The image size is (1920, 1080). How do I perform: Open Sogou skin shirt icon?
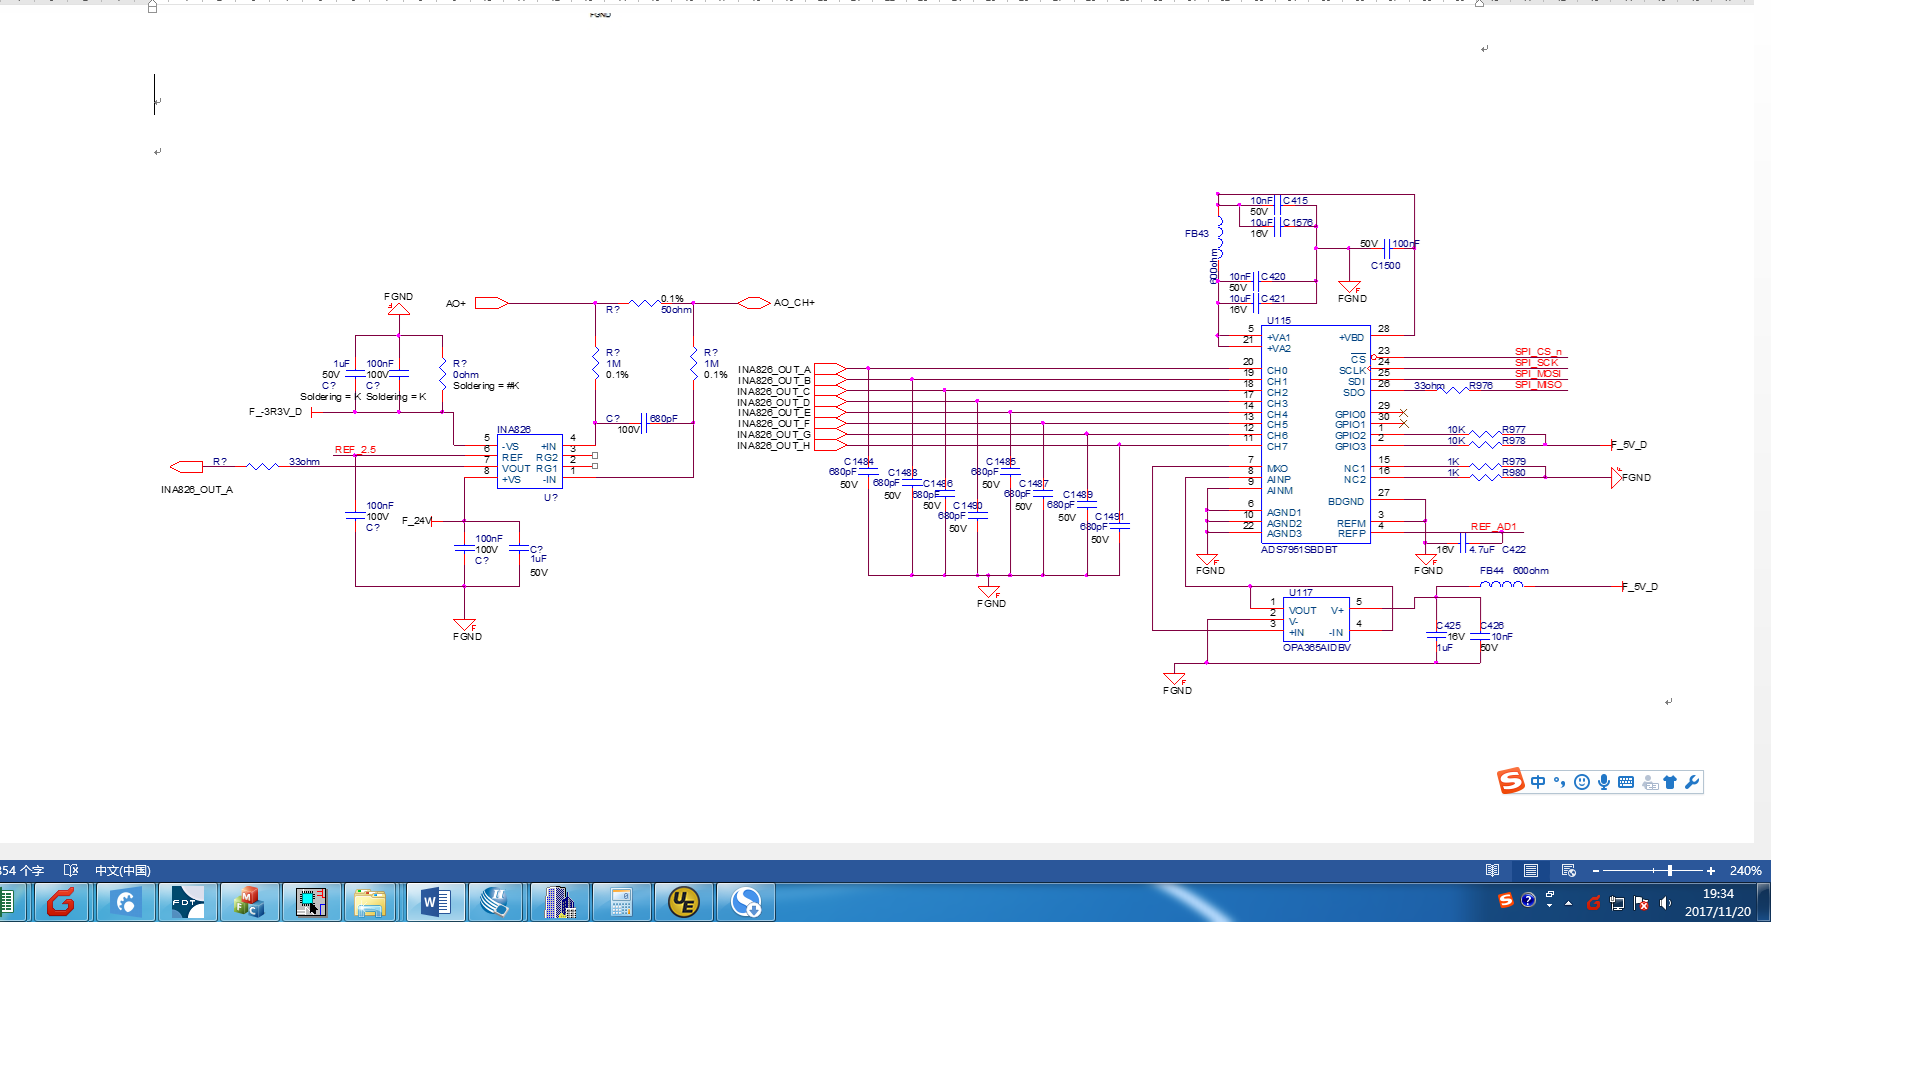click(1670, 782)
